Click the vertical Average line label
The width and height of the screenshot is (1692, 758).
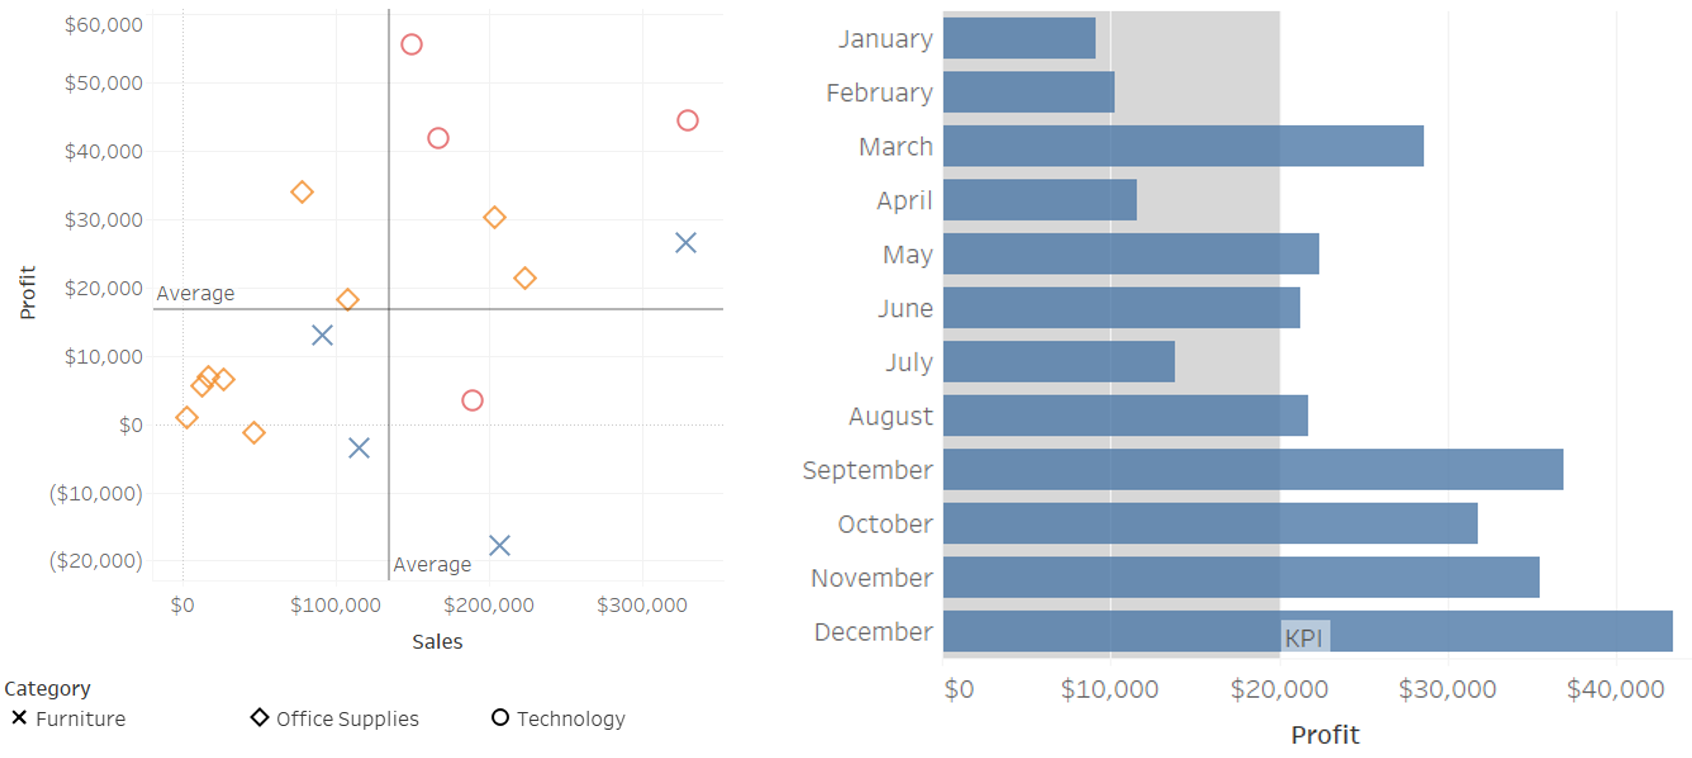coord(432,564)
